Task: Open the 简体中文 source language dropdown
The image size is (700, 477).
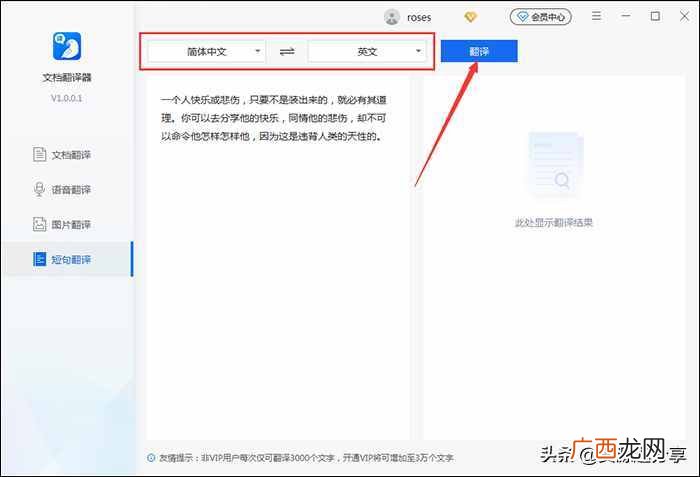Action: tap(206, 52)
